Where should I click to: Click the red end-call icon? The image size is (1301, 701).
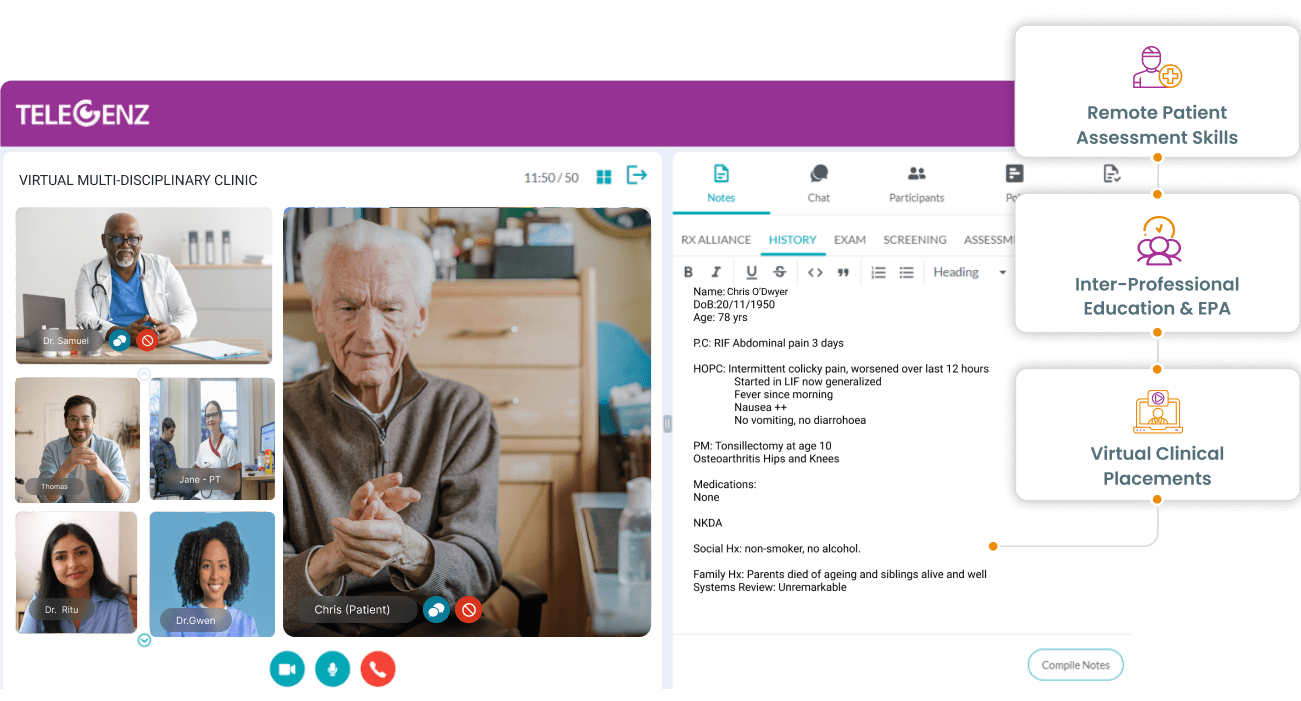point(378,668)
